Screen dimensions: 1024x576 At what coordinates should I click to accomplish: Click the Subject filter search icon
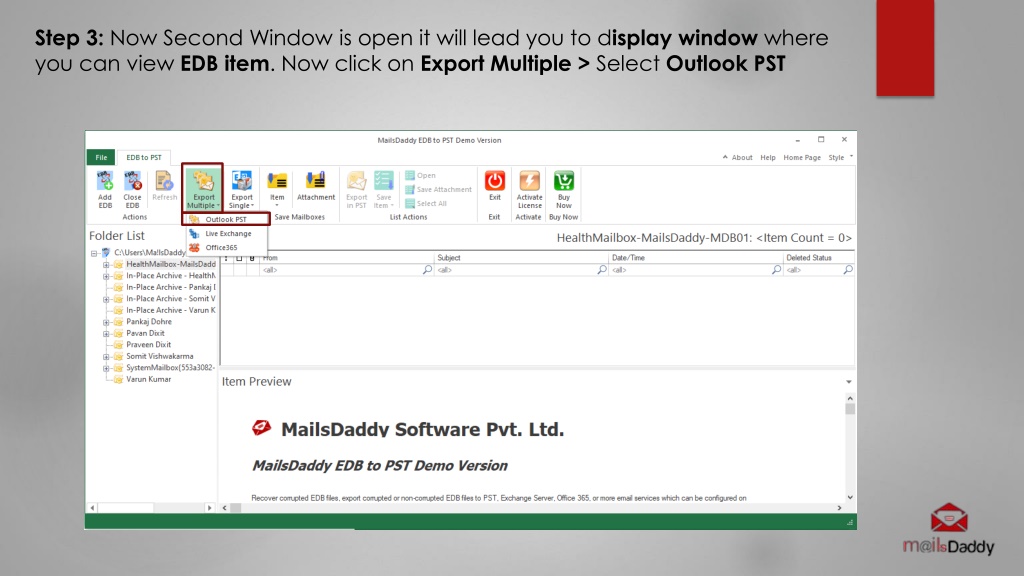(601, 270)
